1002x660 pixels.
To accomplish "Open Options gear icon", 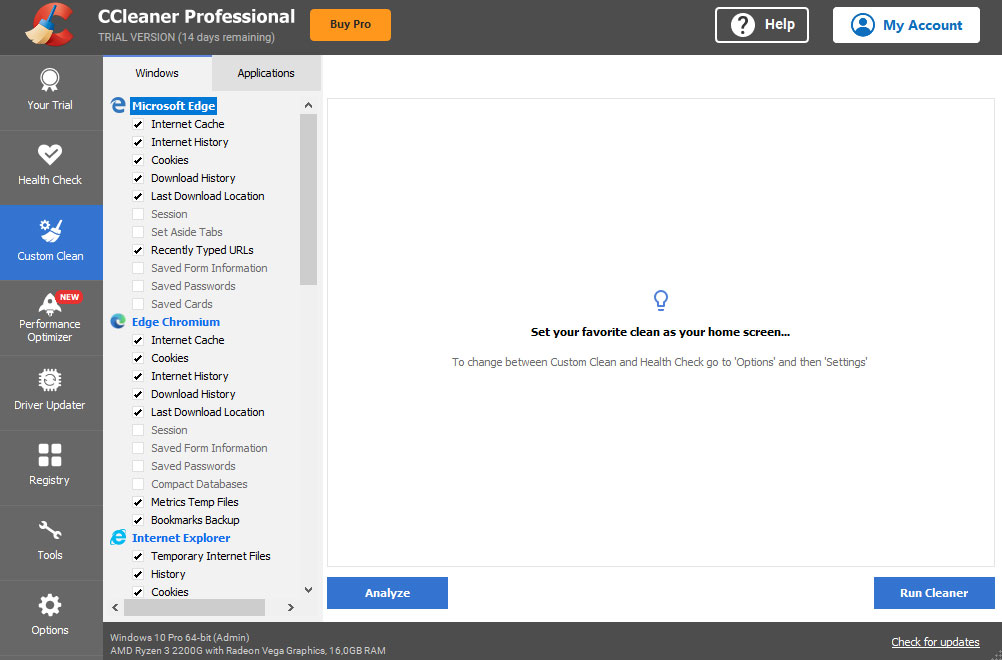I will coord(50,604).
